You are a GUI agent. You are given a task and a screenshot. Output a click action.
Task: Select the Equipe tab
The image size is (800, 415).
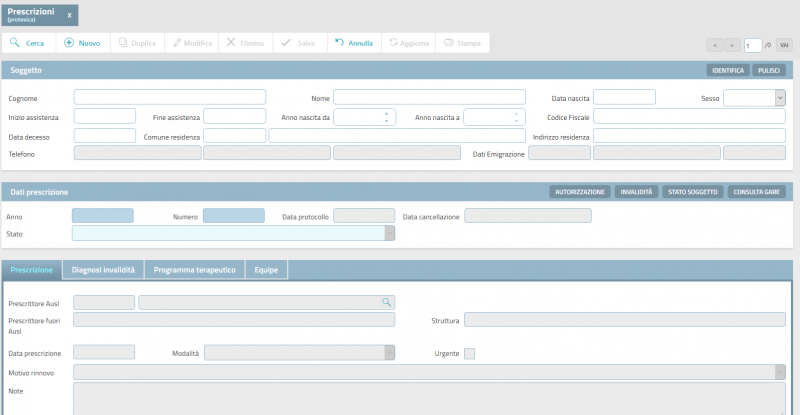[267, 270]
